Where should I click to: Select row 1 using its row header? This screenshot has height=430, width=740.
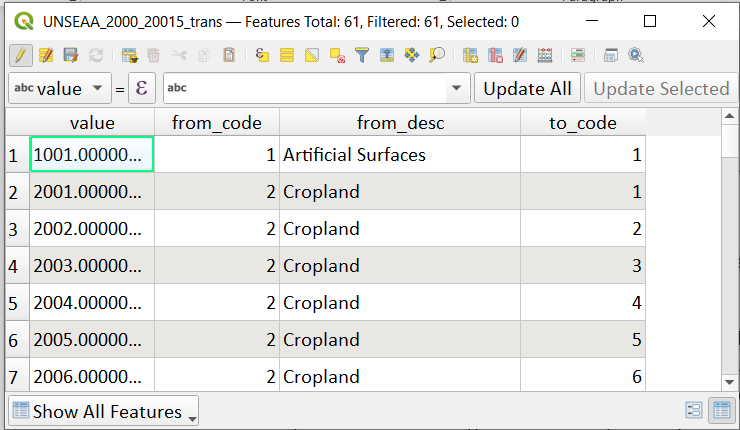(x=17, y=155)
